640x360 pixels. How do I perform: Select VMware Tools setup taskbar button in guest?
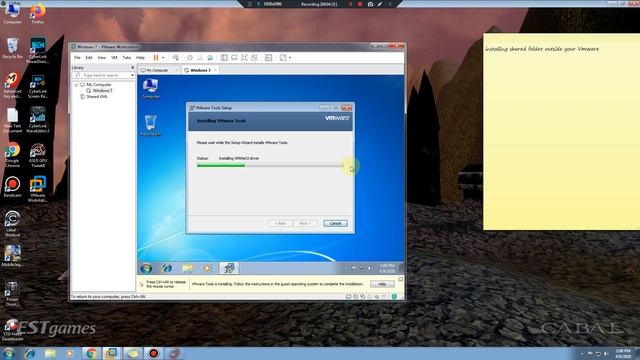229,268
